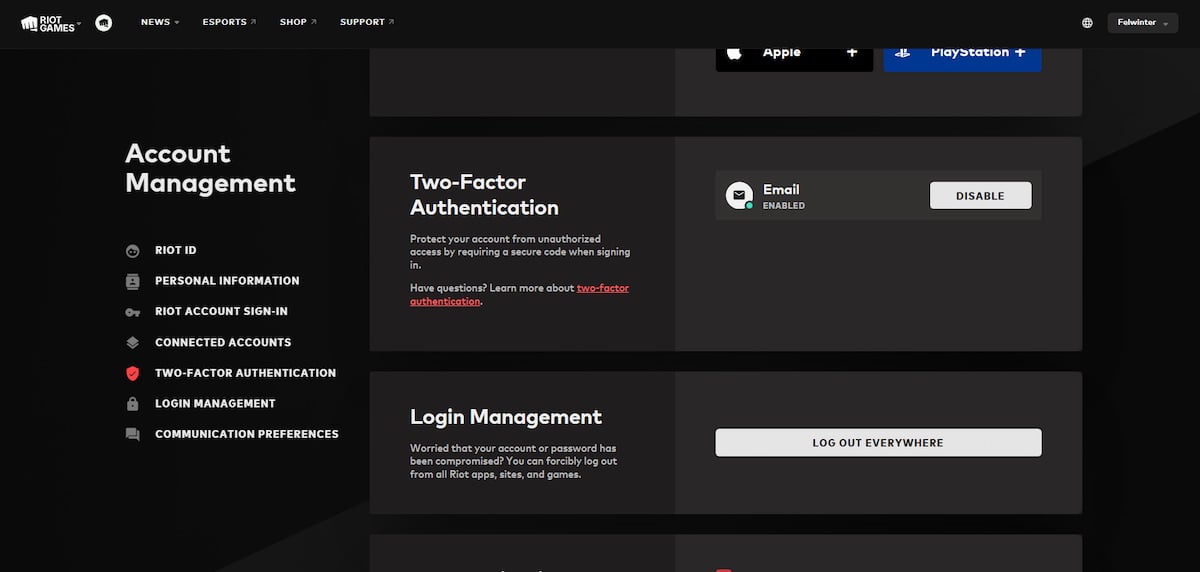Click the Connected Accounts layers icon
This screenshot has height=572, width=1200.
point(132,342)
